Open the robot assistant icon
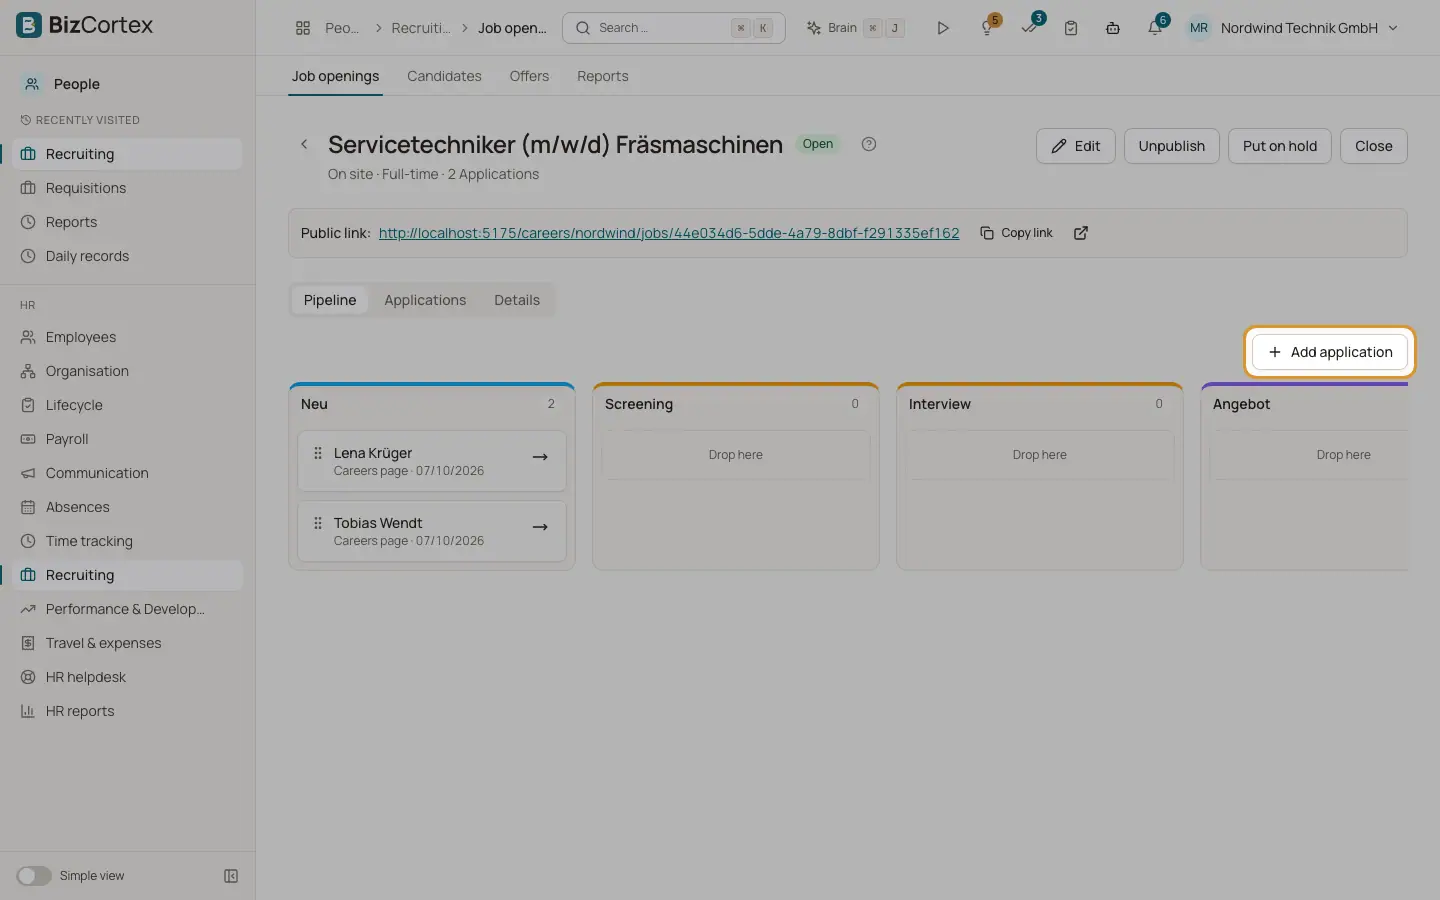The image size is (1440, 900). [1113, 28]
